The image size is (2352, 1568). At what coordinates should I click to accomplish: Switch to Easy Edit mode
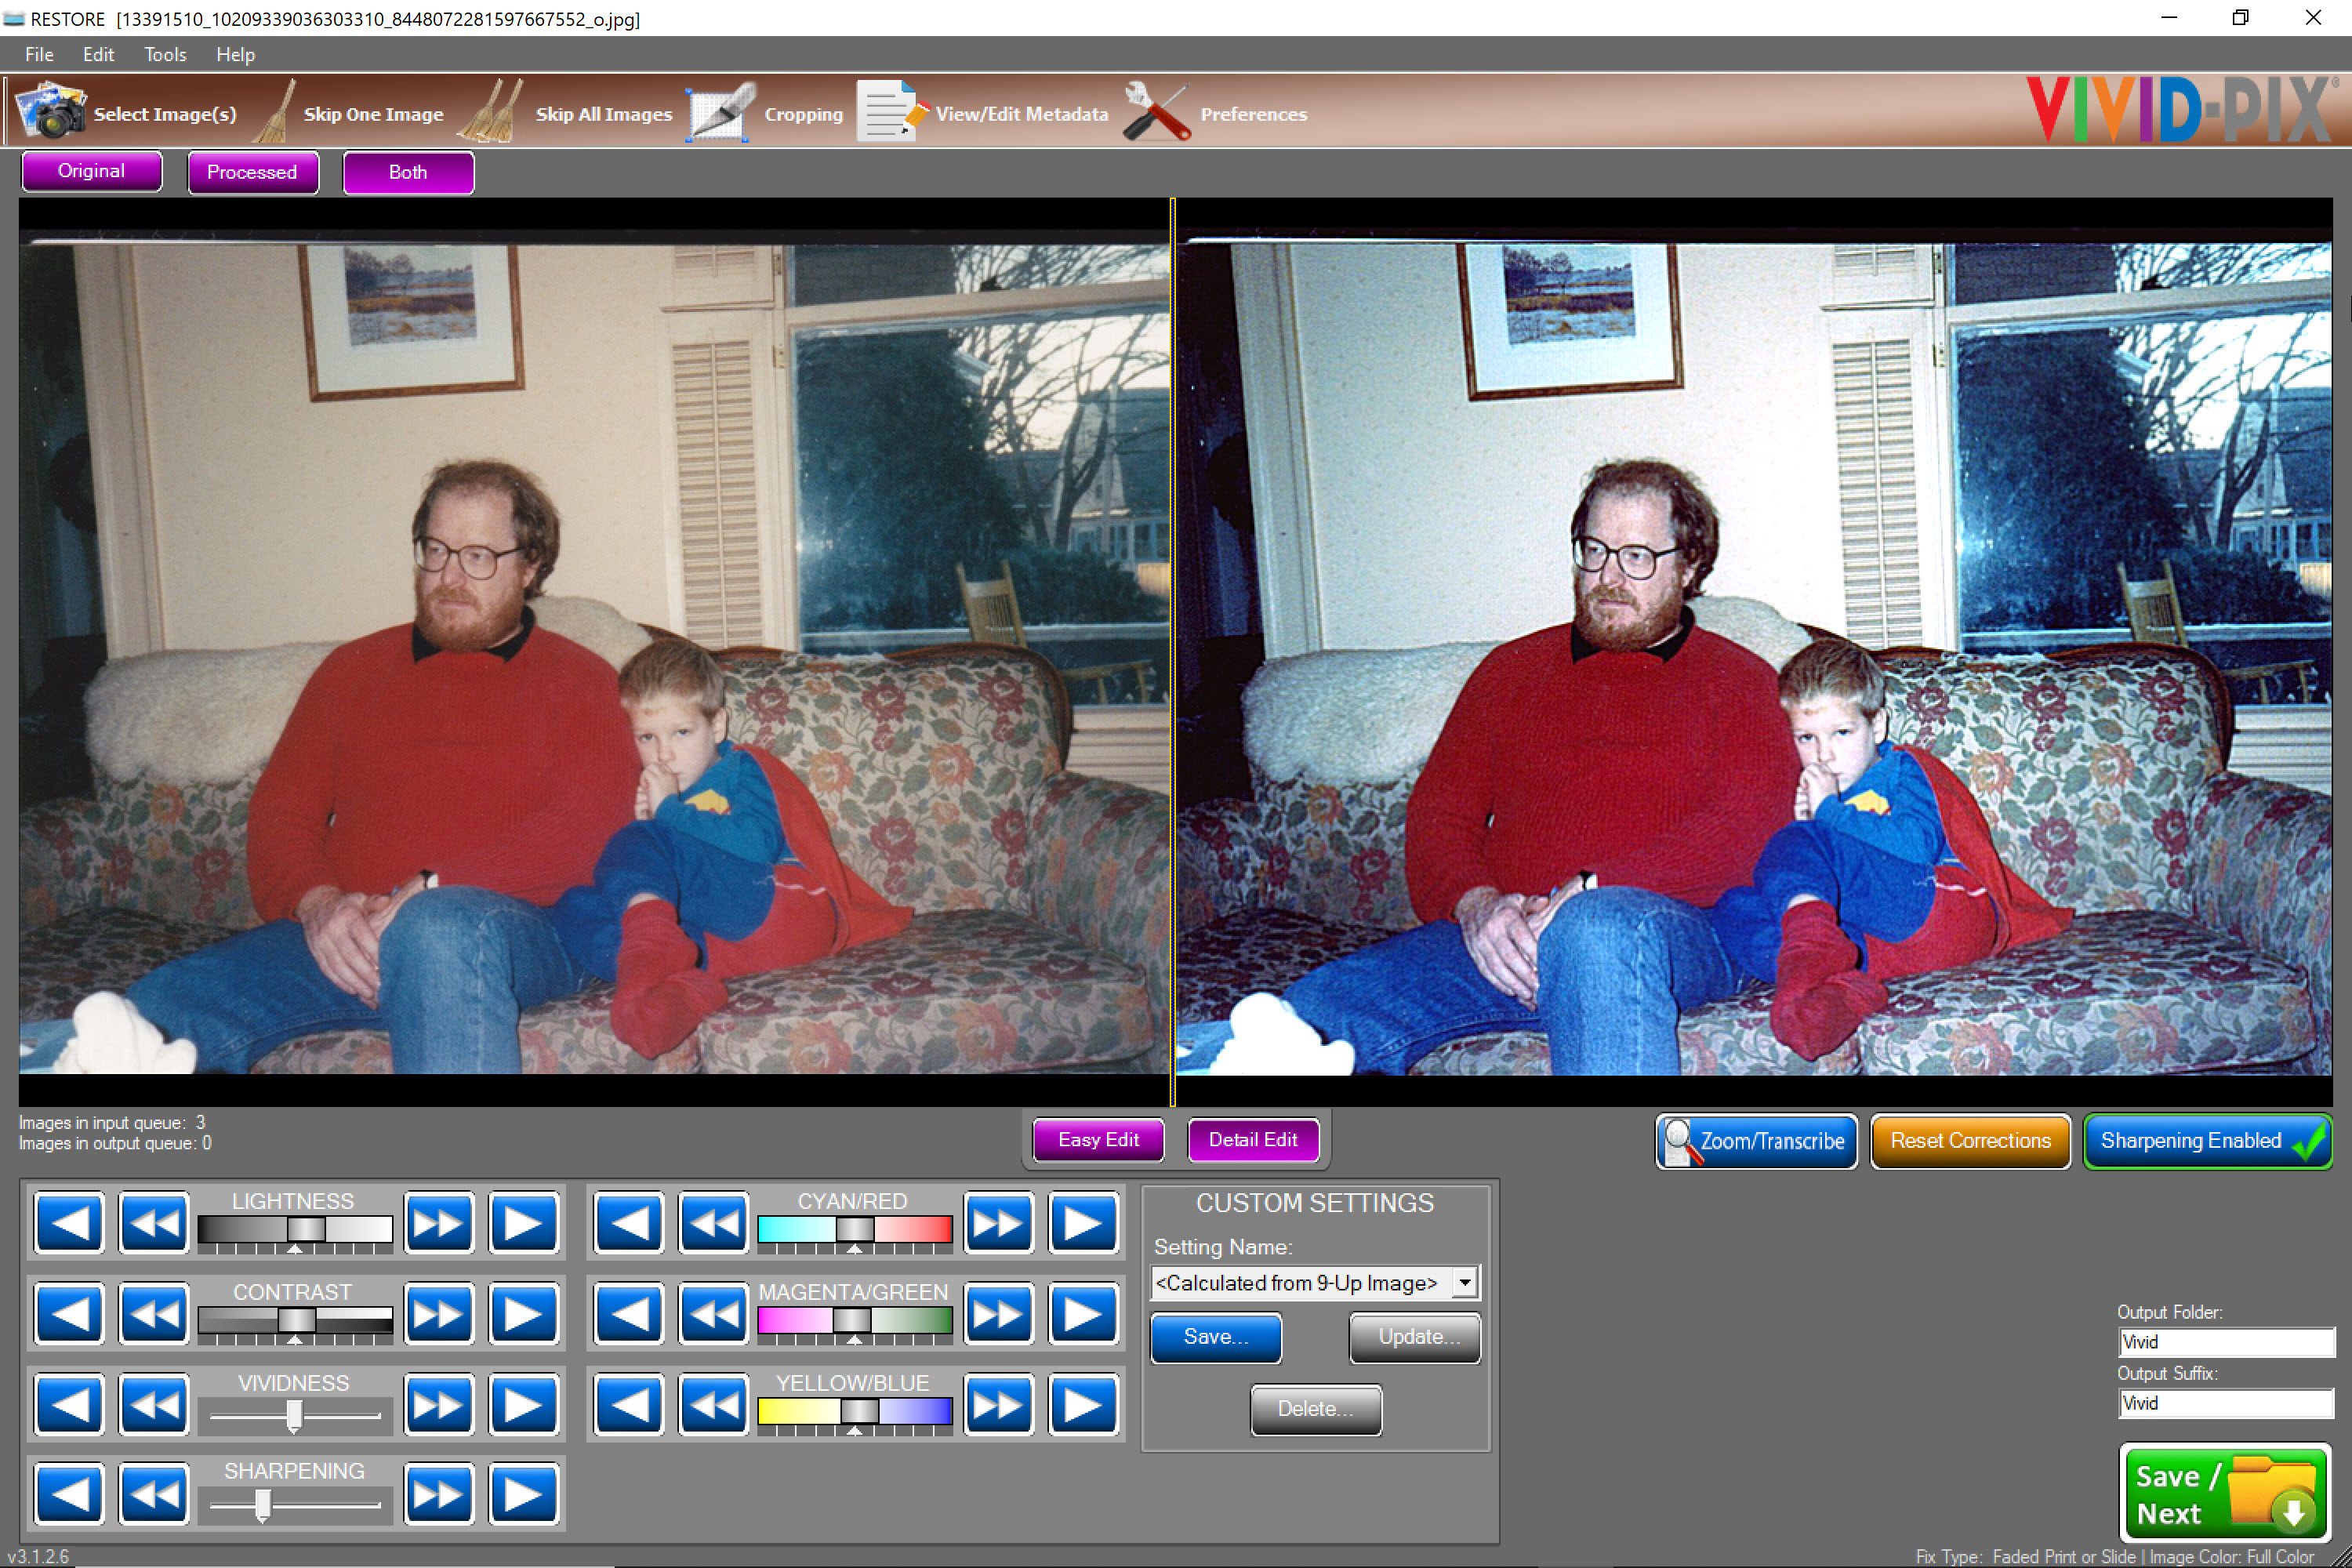pyautogui.click(x=1098, y=1140)
